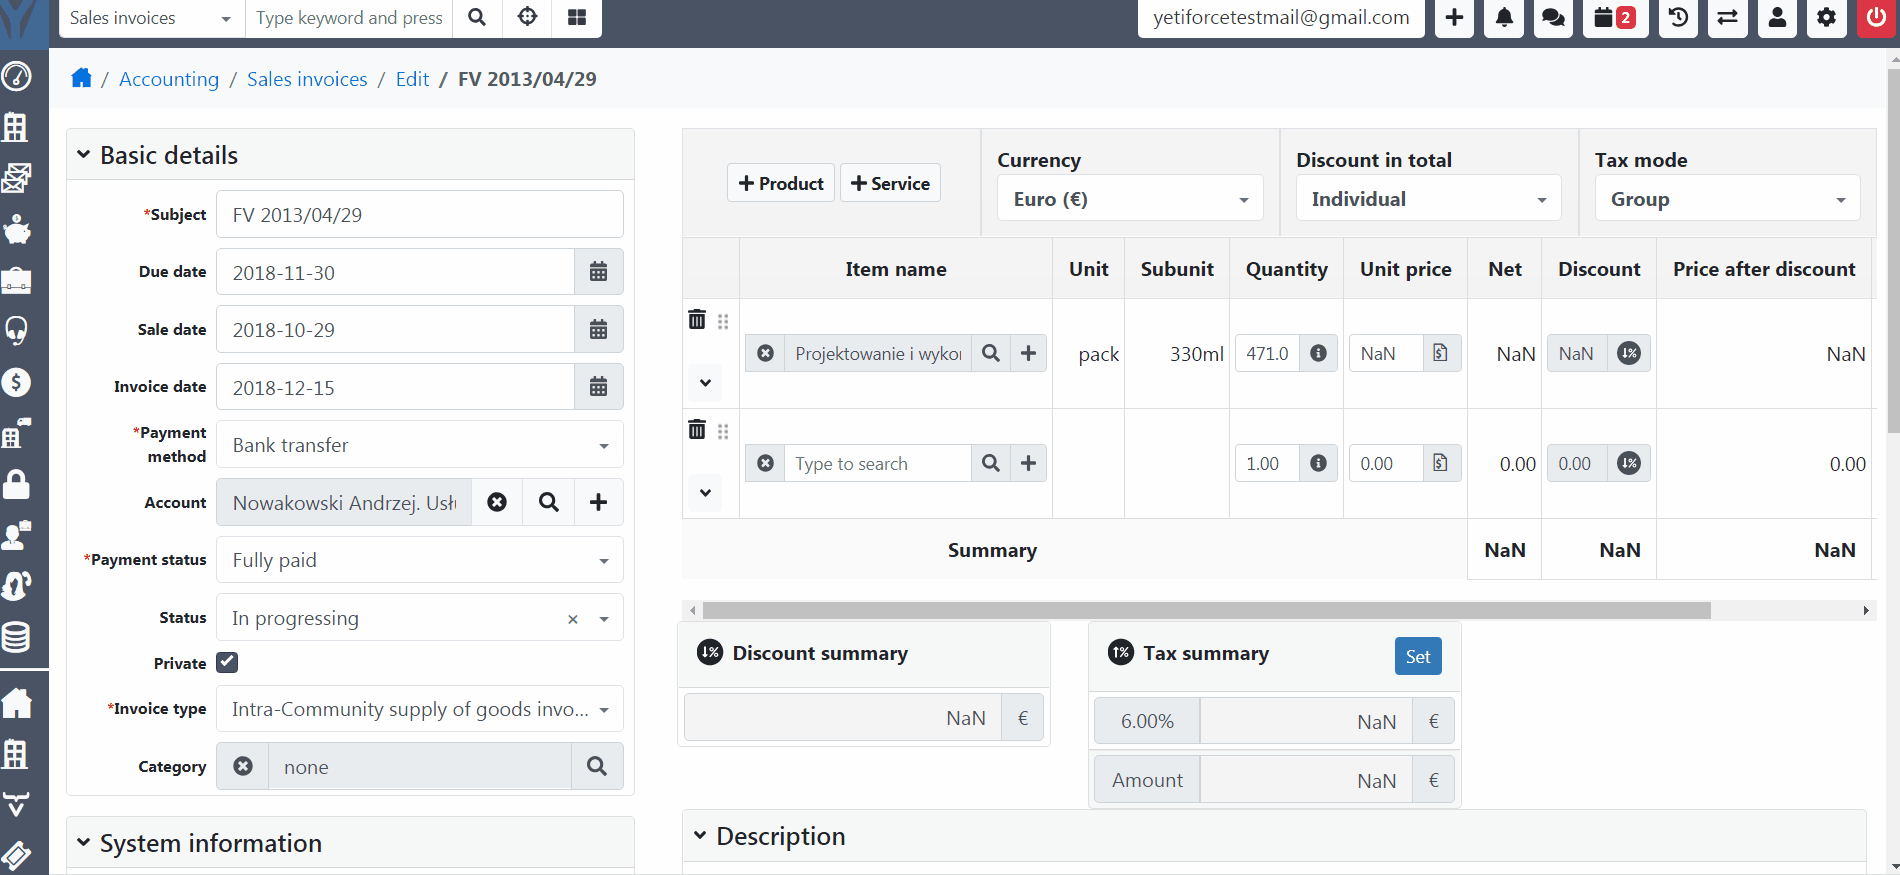Open unit price pricebook icon in first row
The width and height of the screenshot is (1900, 875).
(x=1440, y=353)
